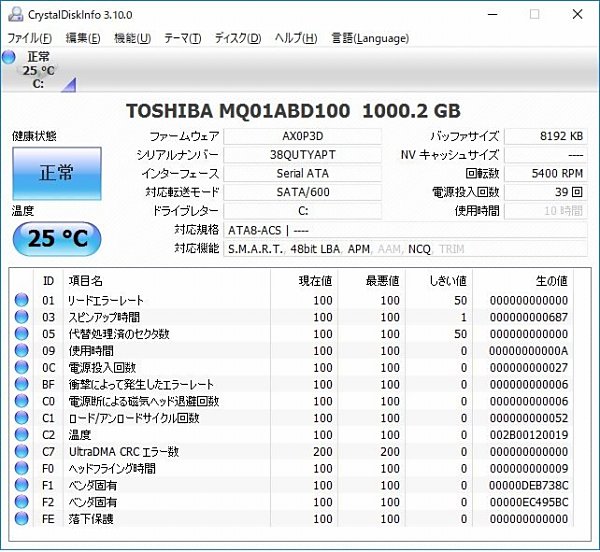Viewport: 600px width, 552px height.
Task: Click the current value 200 in C7 row
Action: coord(323,452)
